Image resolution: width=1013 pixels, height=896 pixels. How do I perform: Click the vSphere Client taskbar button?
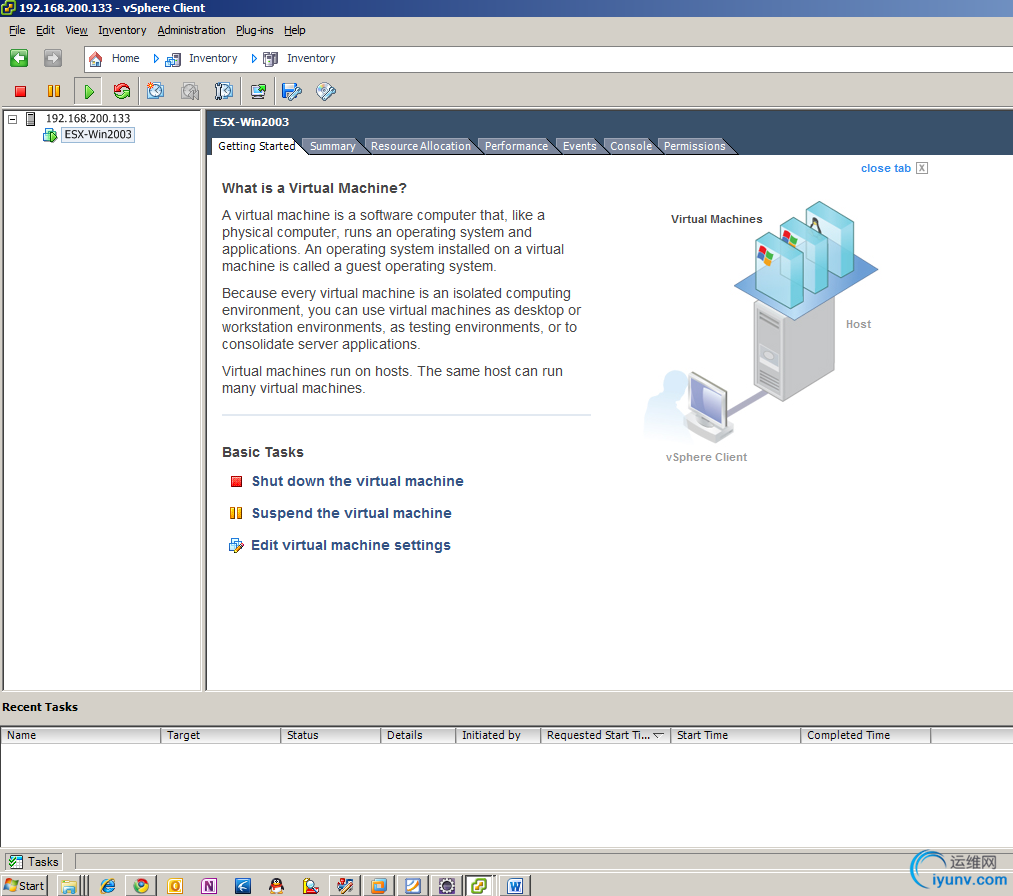click(x=479, y=886)
